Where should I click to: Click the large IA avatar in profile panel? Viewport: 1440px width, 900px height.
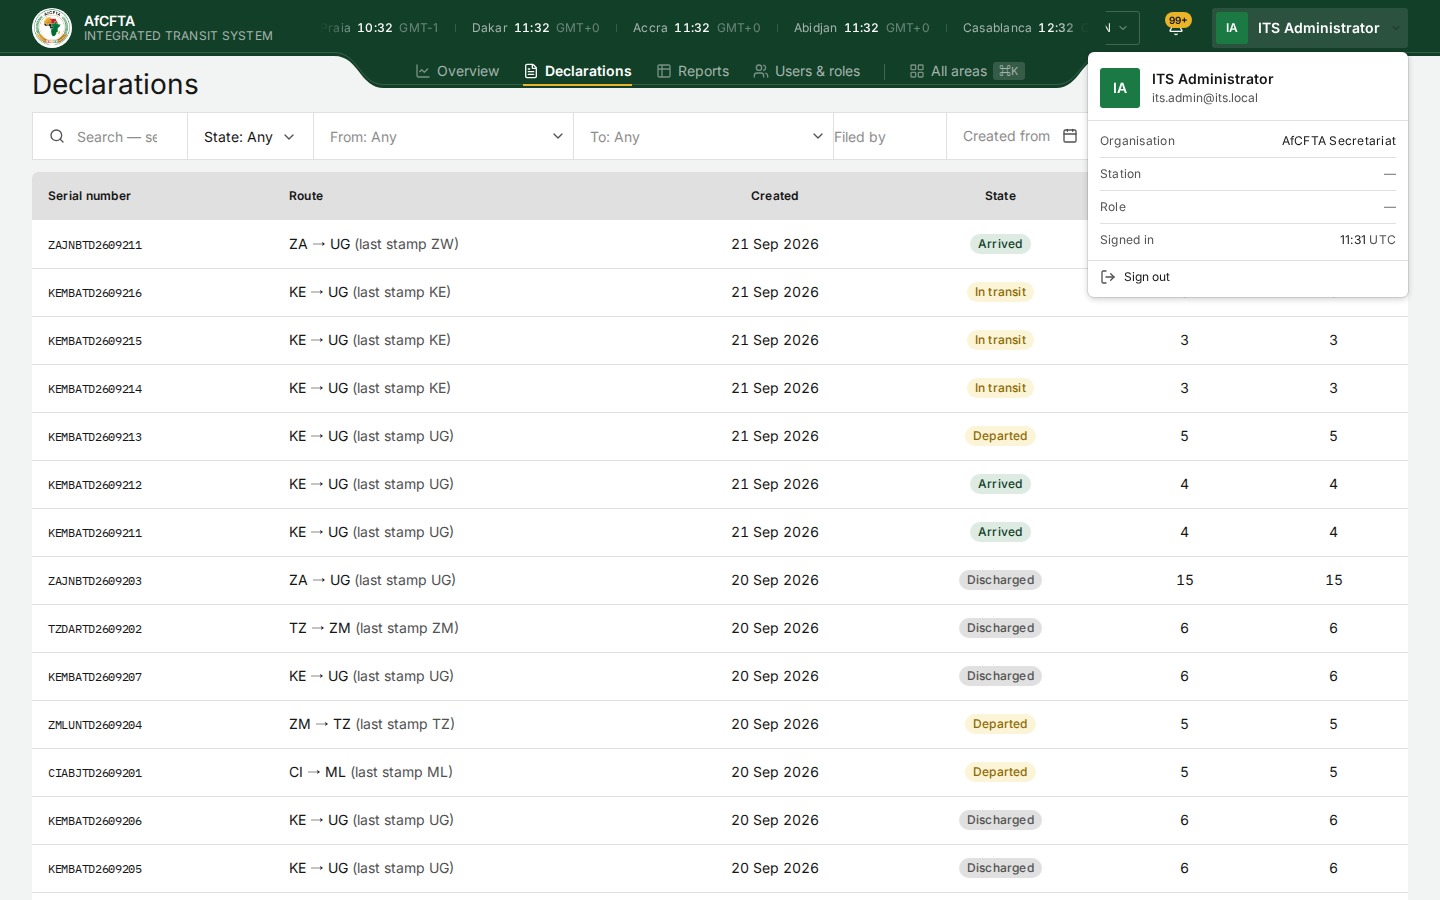[1120, 88]
